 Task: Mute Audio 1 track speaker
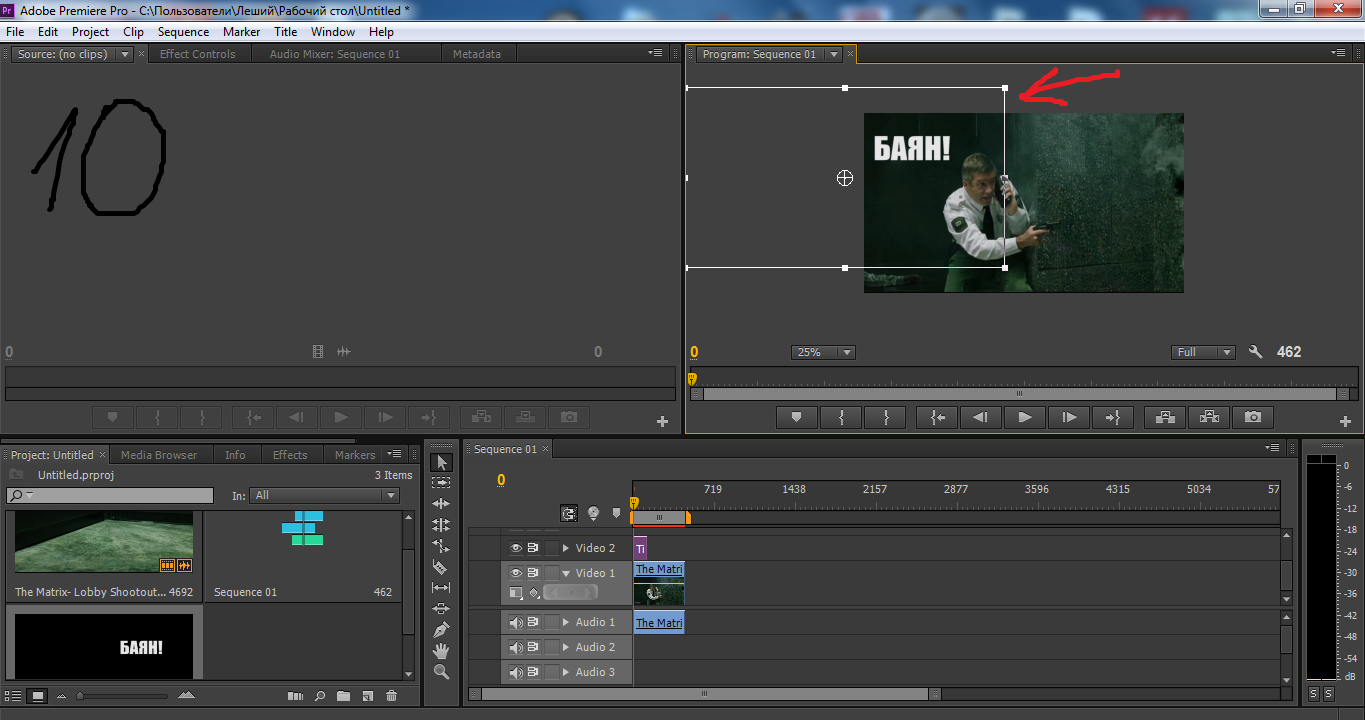[x=516, y=622]
